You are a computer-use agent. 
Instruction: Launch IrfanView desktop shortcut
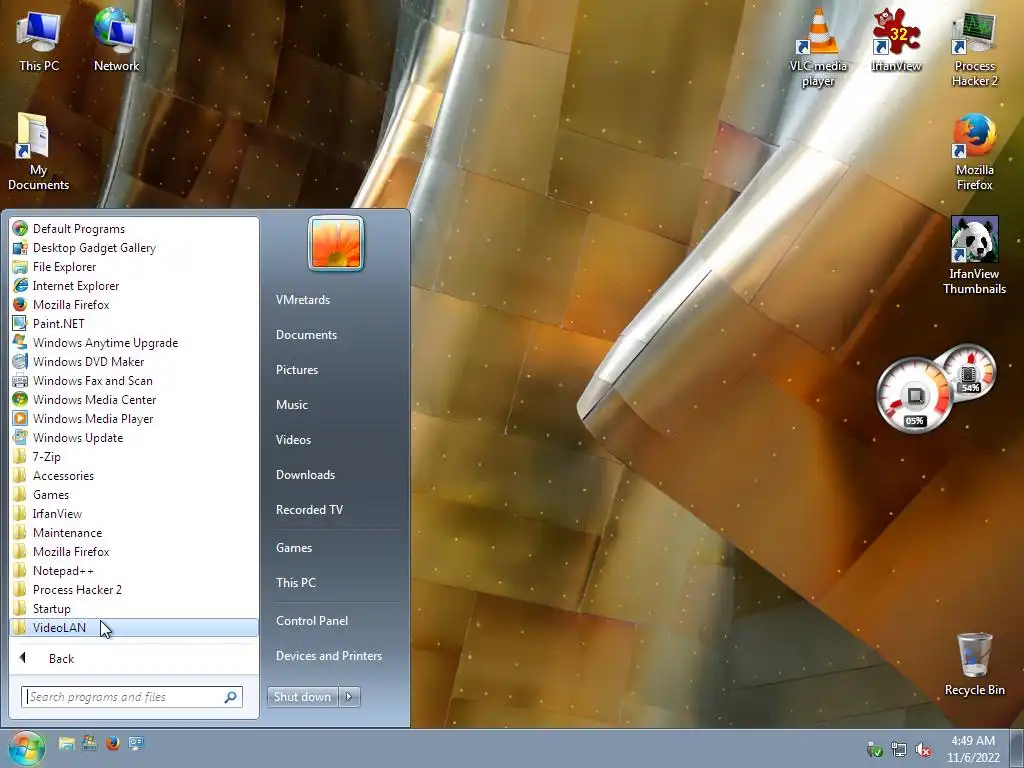(896, 40)
